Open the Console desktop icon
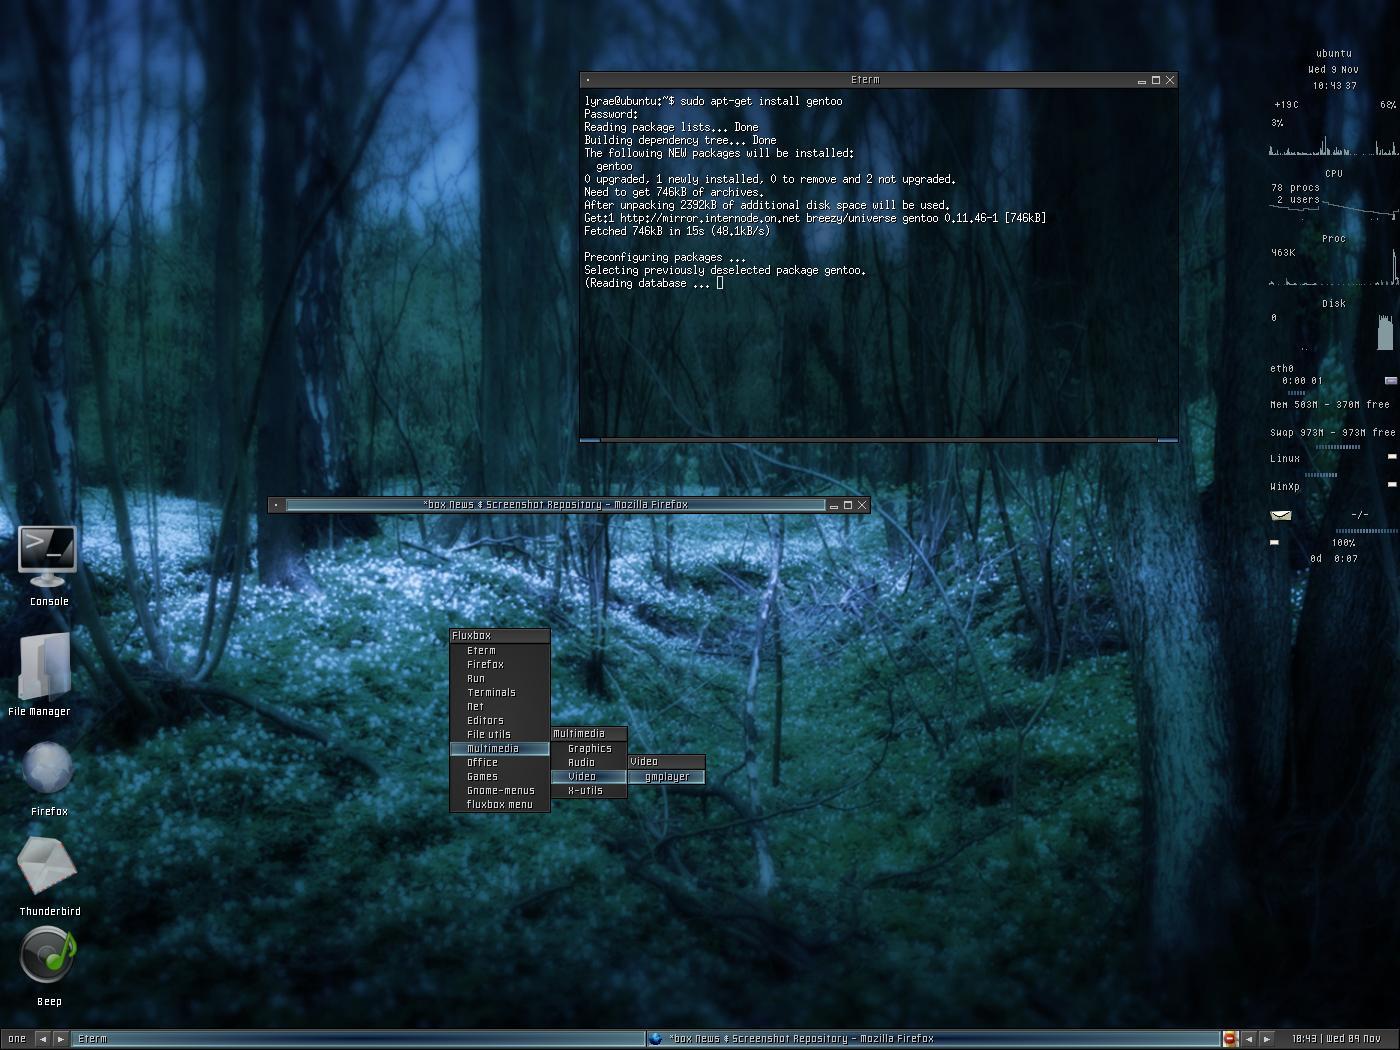 (48, 557)
